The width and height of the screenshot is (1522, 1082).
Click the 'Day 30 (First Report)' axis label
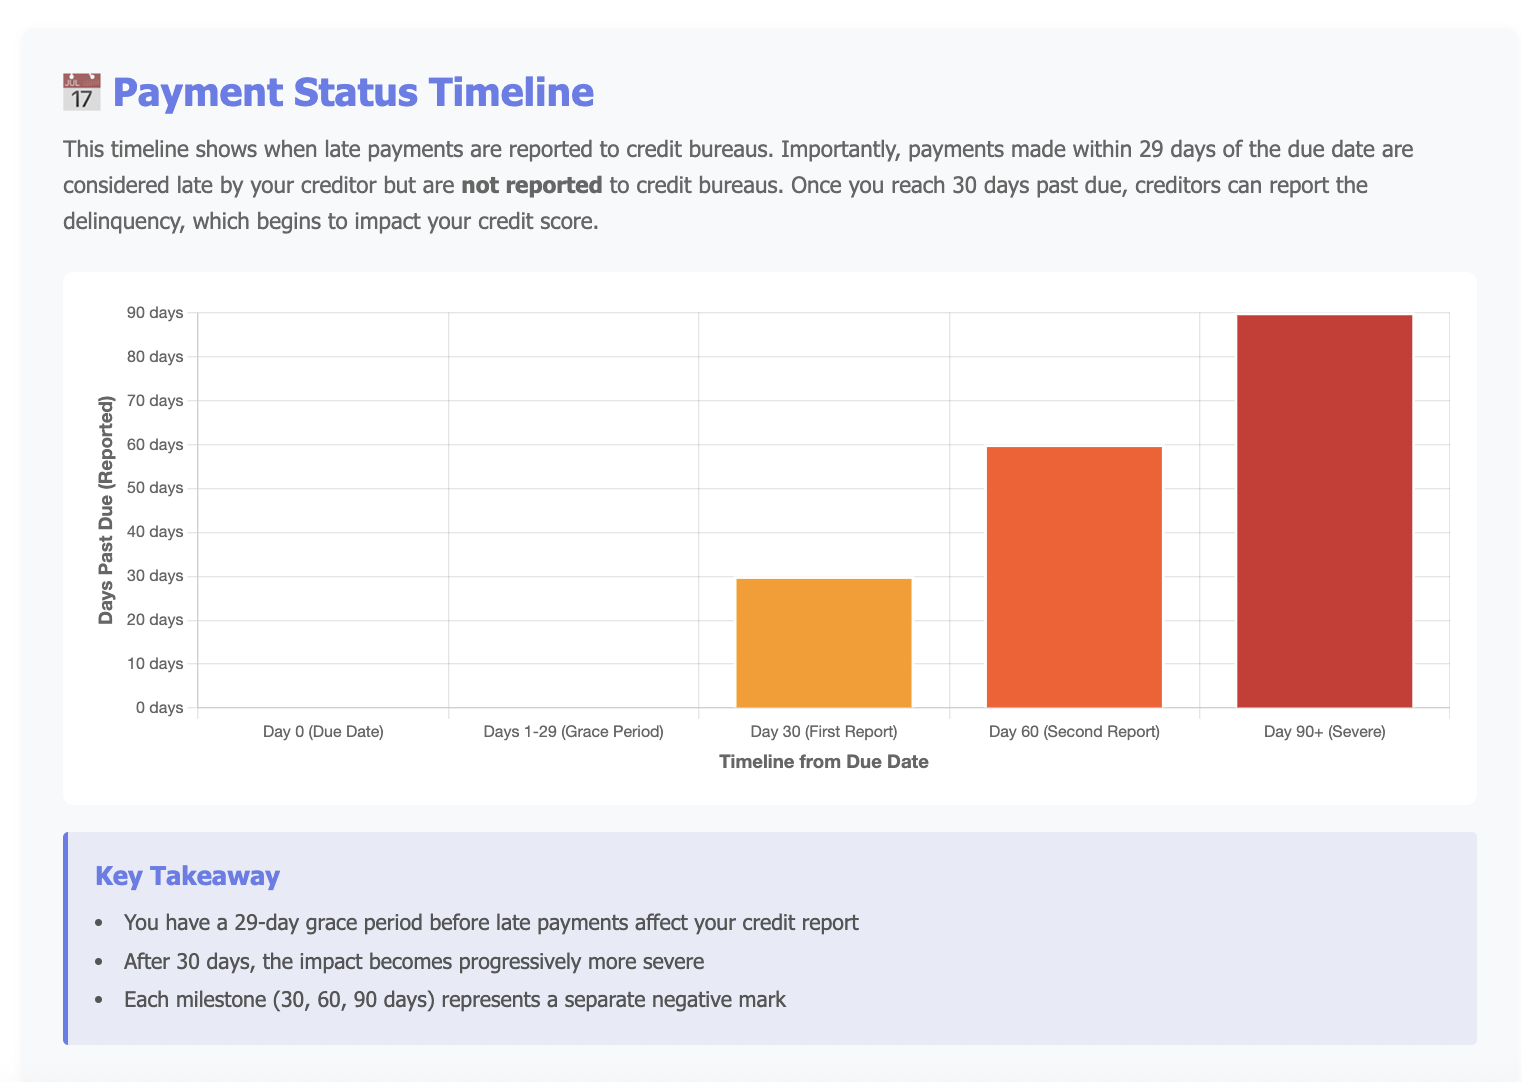click(x=824, y=732)
